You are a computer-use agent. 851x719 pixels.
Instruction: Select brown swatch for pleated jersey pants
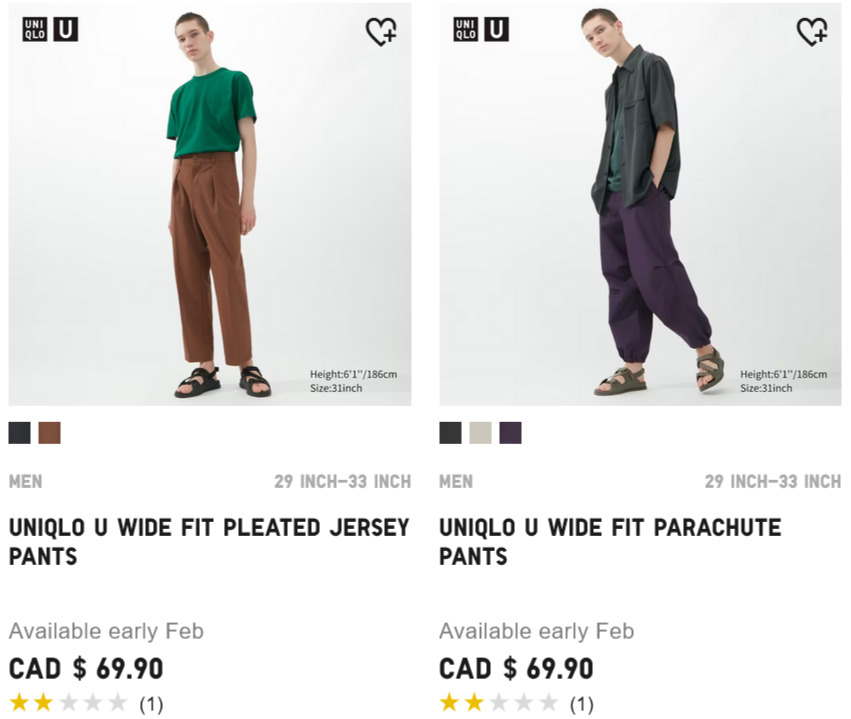pyautogui.click(x=49, y=432)
